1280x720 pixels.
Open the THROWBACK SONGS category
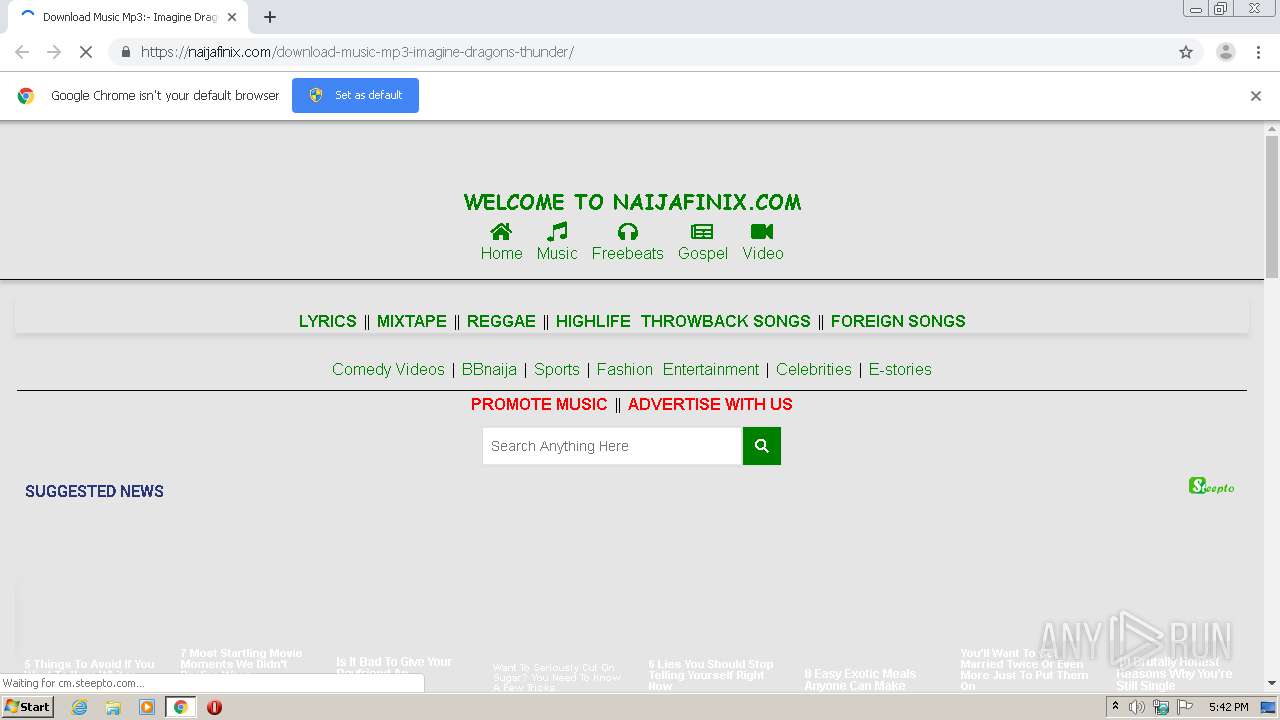point(726,321)
